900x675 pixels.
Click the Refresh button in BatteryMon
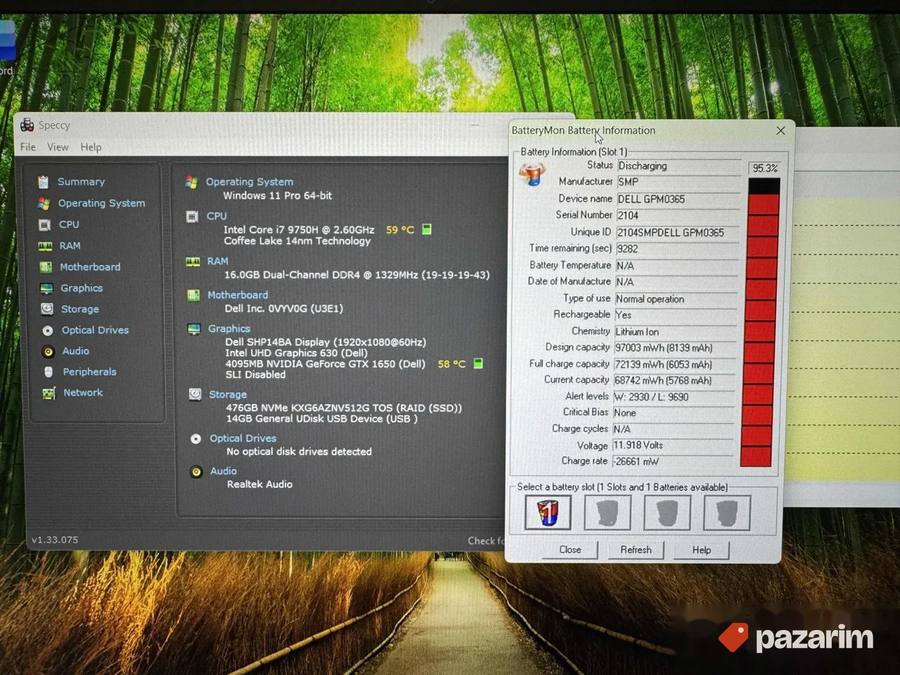point(636,550)
